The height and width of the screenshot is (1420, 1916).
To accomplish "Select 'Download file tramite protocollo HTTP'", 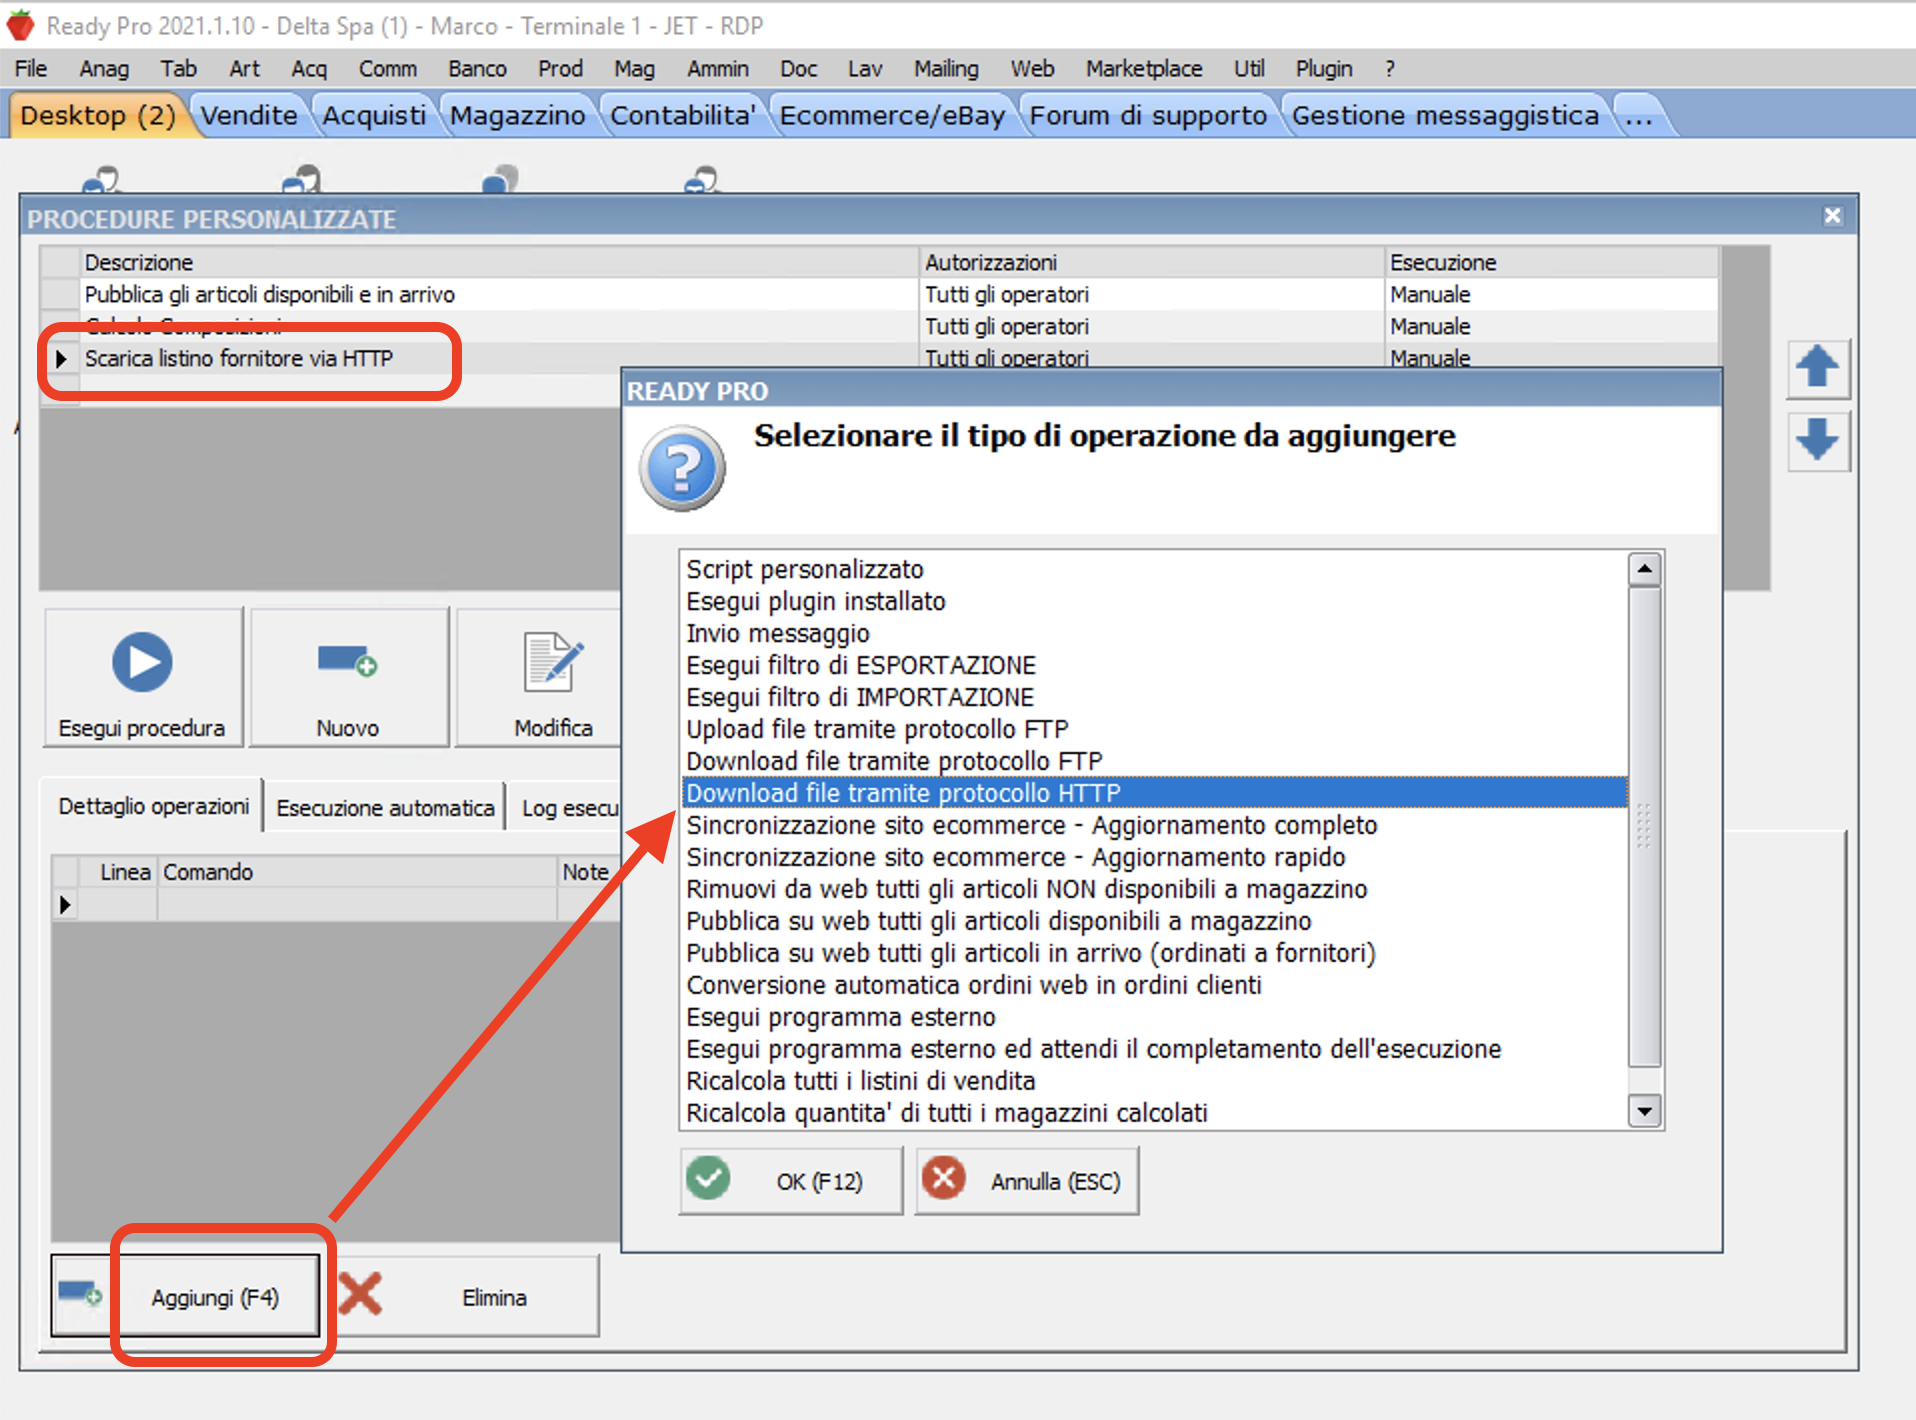I will pyautogui.click(x=1155, y=793).
